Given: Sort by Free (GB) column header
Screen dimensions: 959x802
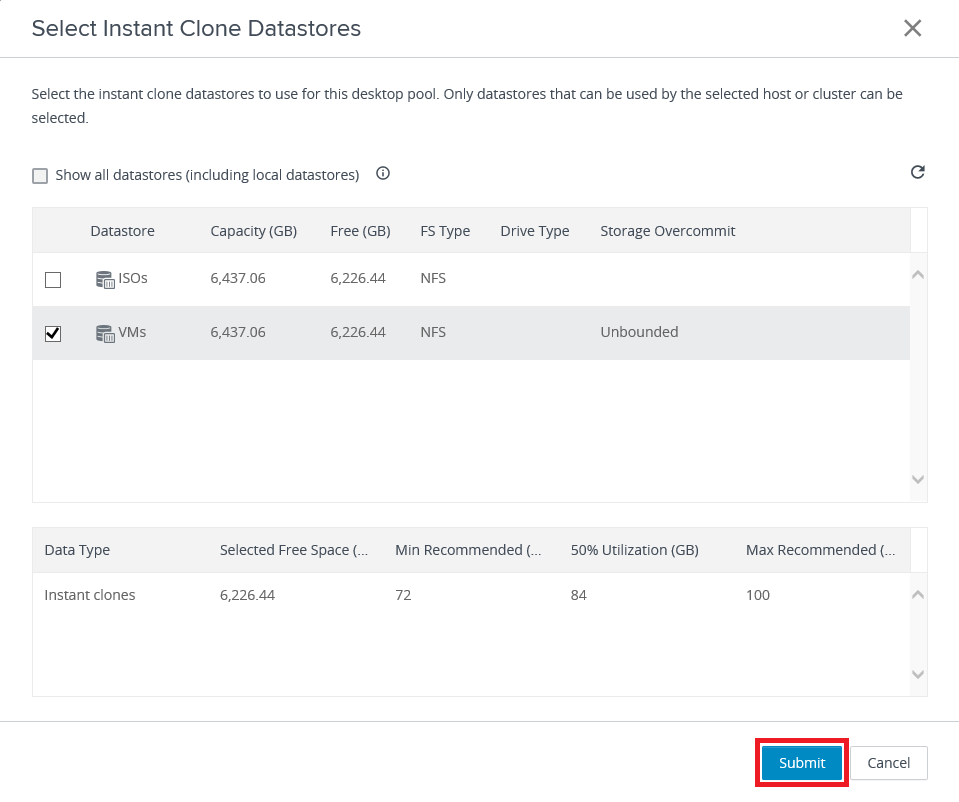Looking at the screenshot, I should pyautogui.click(x=360, y=231).
